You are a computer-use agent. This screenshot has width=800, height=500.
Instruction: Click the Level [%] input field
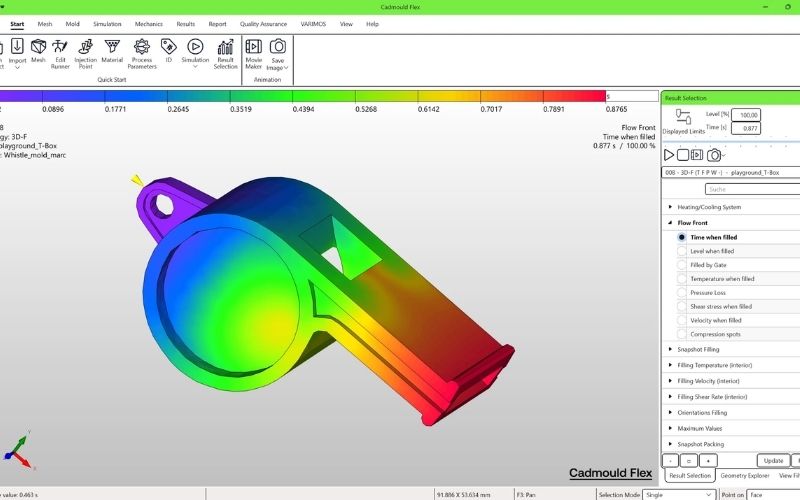click(x=746, y=115)
